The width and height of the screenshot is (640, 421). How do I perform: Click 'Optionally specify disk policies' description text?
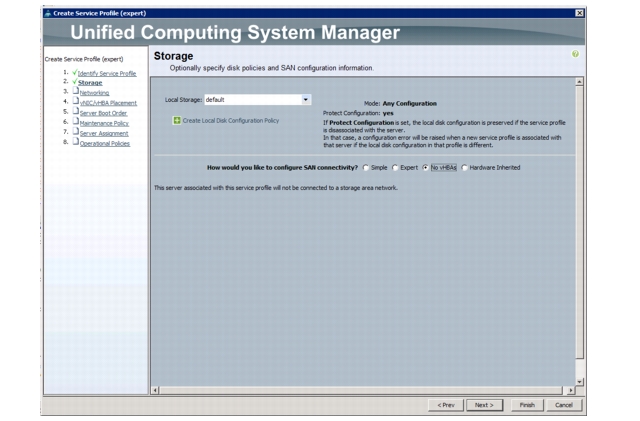tap(271, 68)
